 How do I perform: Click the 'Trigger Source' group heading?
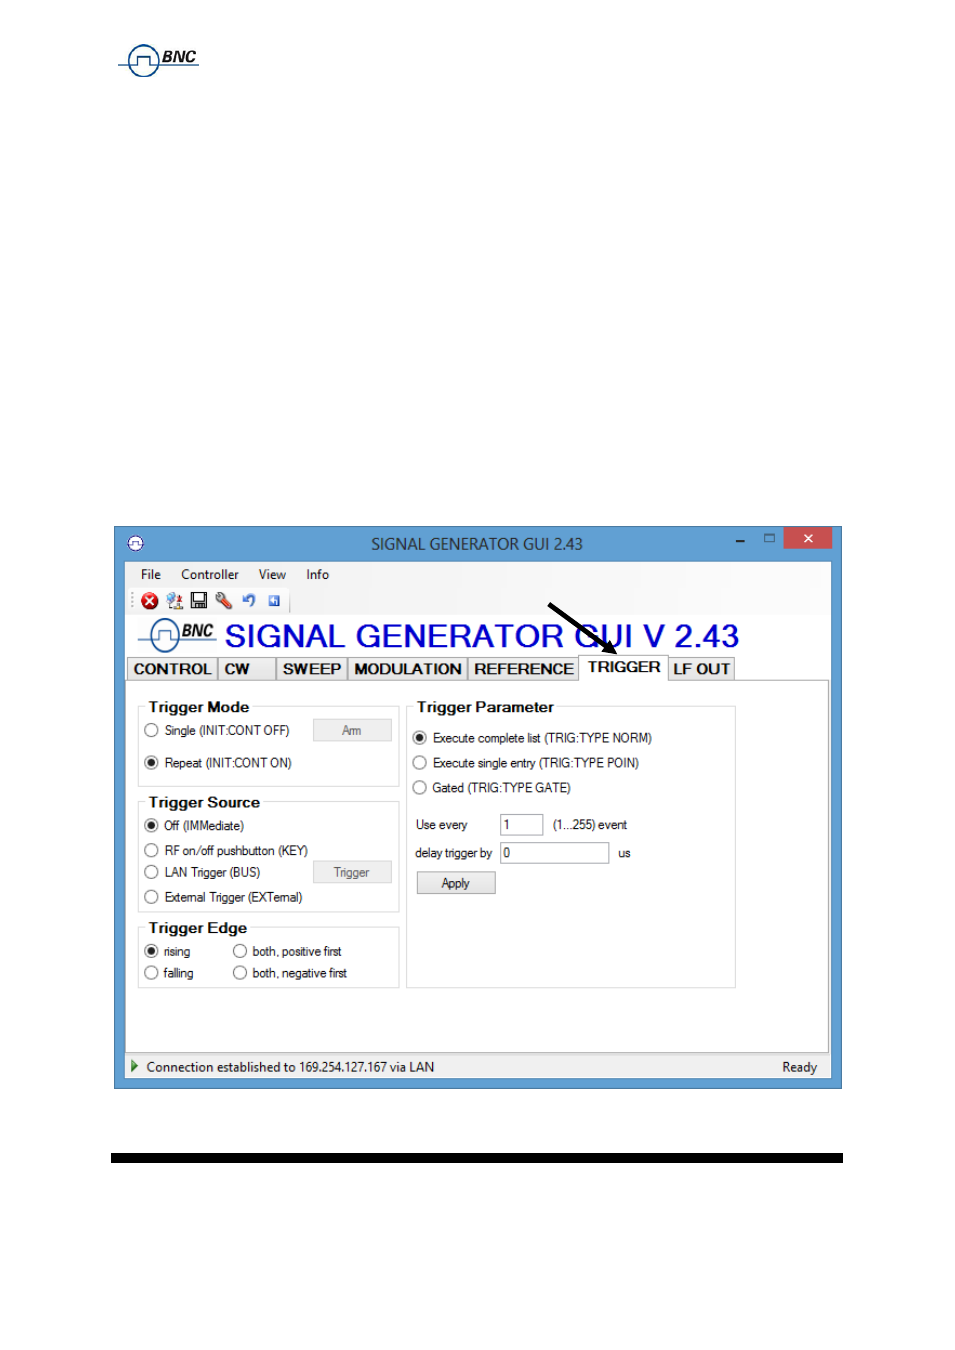point(204,802)
